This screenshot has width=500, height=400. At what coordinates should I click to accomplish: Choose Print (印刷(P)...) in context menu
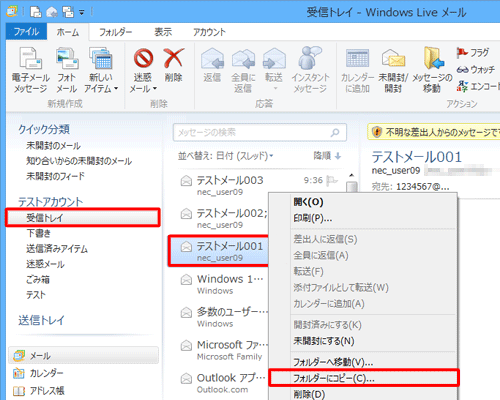coord(363,218)
